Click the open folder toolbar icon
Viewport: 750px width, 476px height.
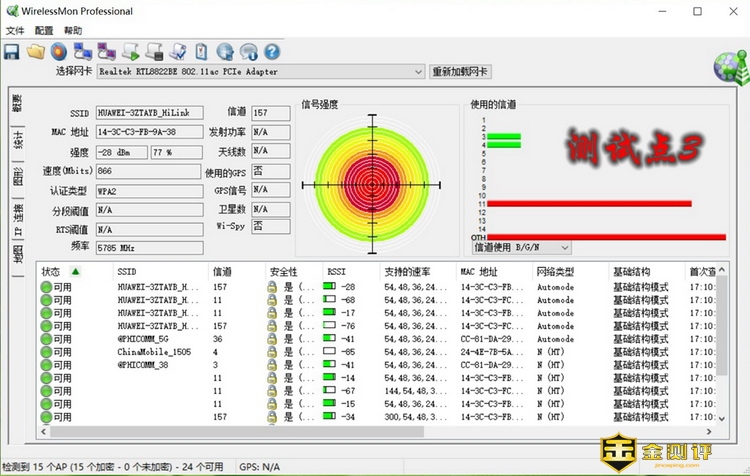[36, 51]
